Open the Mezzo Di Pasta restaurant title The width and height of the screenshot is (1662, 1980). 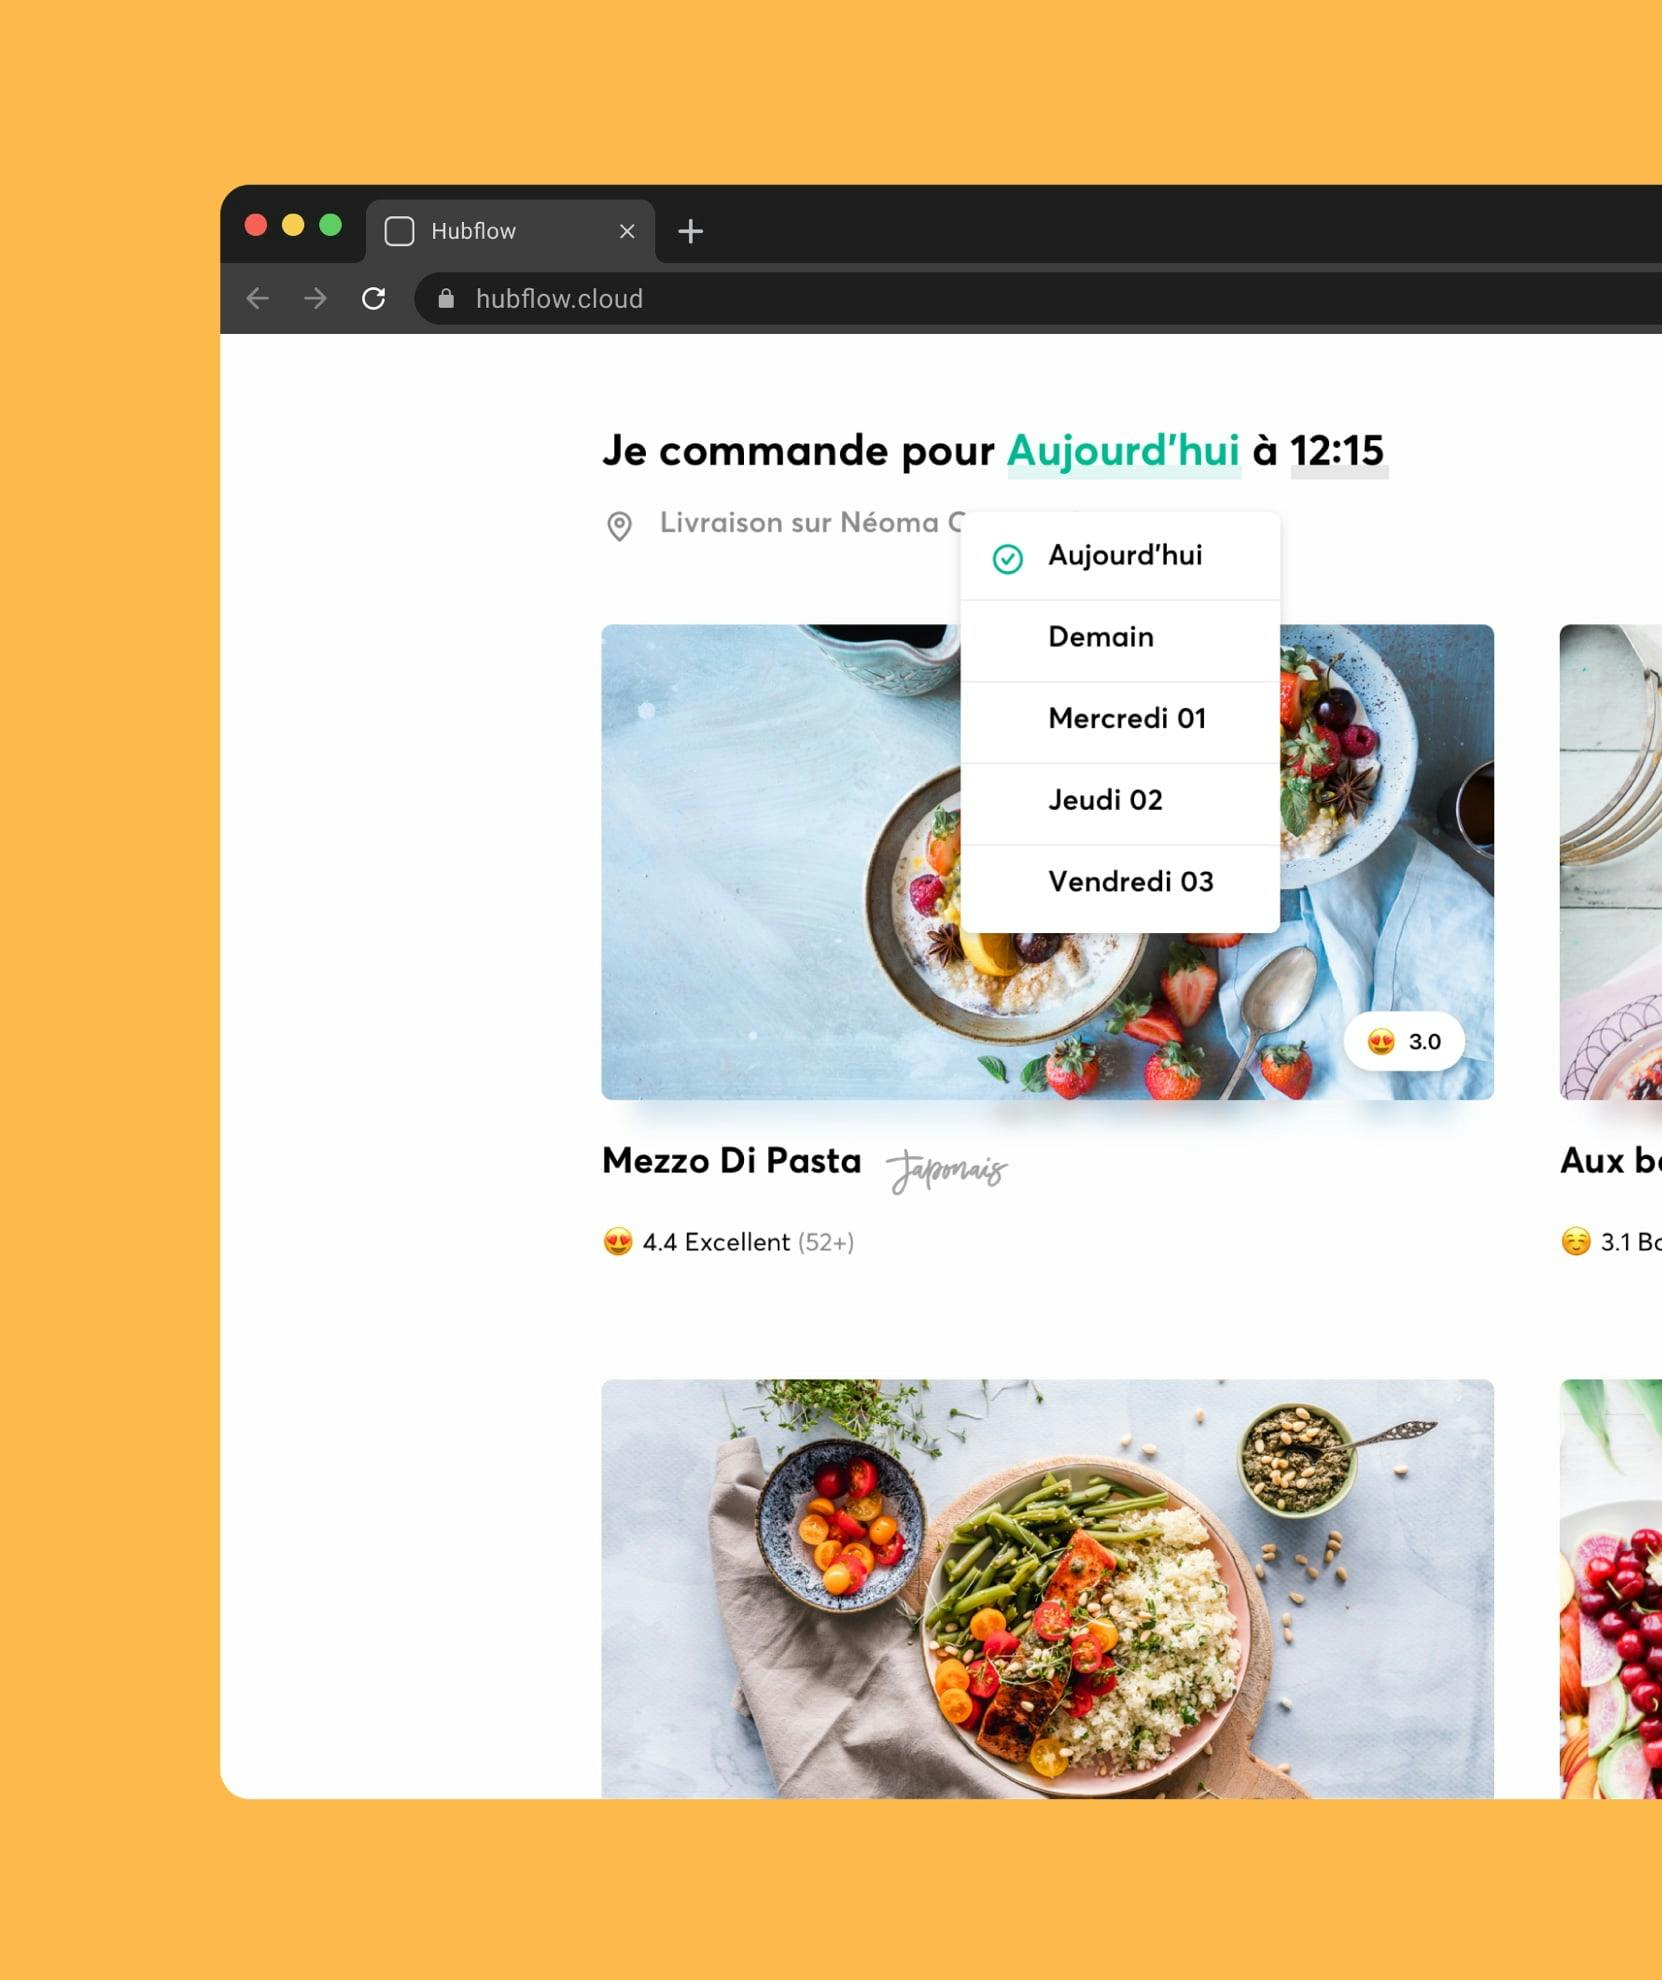[731, 1161]
